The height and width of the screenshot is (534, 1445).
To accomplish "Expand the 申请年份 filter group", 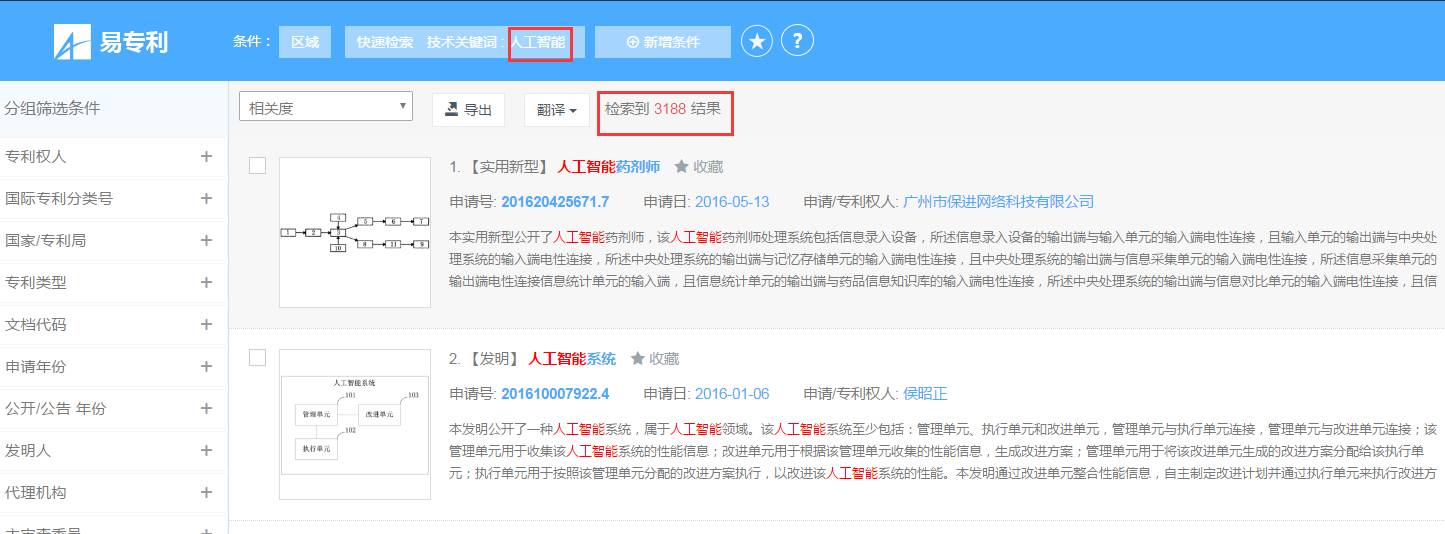I will coord(206,367).
